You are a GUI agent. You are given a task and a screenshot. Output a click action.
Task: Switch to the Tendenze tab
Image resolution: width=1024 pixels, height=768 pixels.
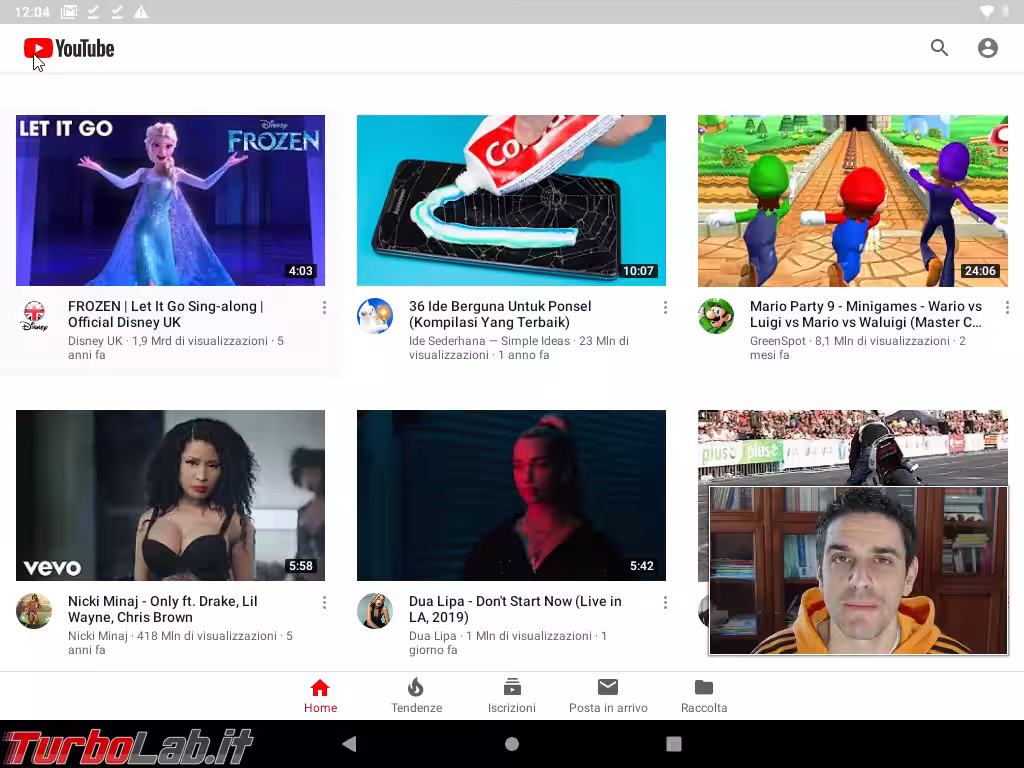(x=416, y=695)
